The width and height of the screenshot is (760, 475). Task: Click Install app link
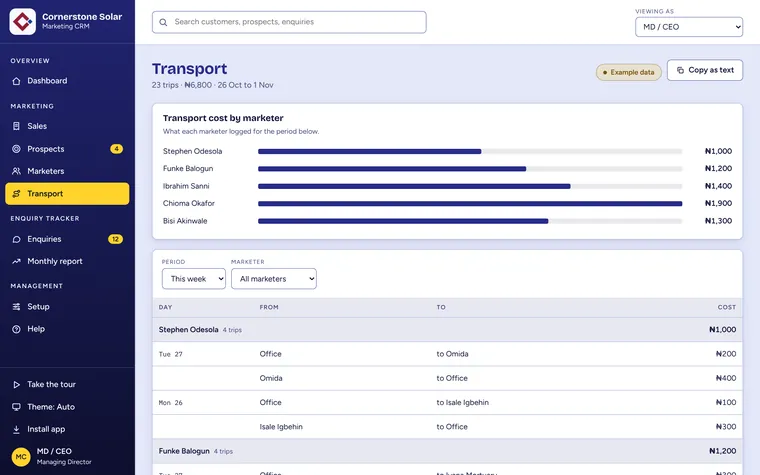pyautogui.click(x=67, y=429)
